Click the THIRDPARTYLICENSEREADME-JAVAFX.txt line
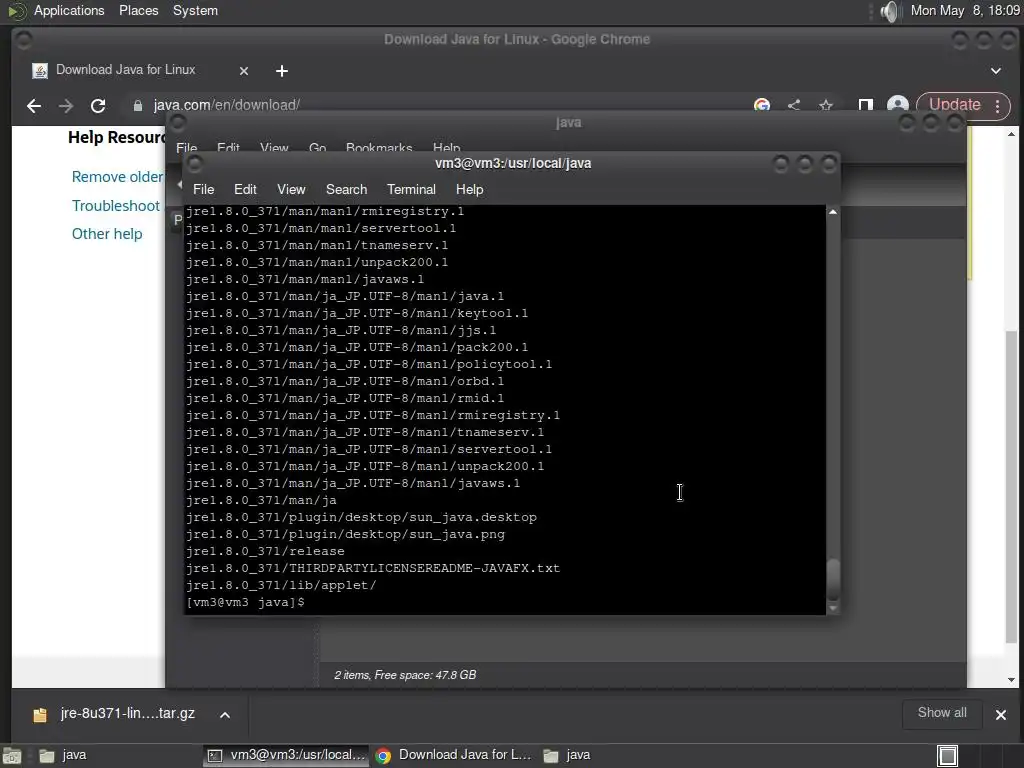The height and width of the screenshot is (768, 1024). (x=373, y=568)
